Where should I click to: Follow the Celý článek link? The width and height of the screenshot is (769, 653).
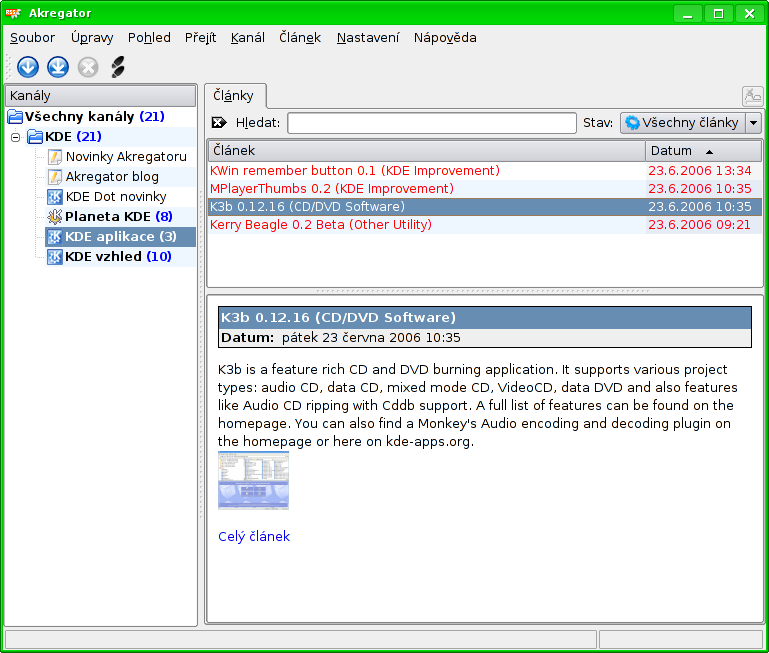[254, 536]
